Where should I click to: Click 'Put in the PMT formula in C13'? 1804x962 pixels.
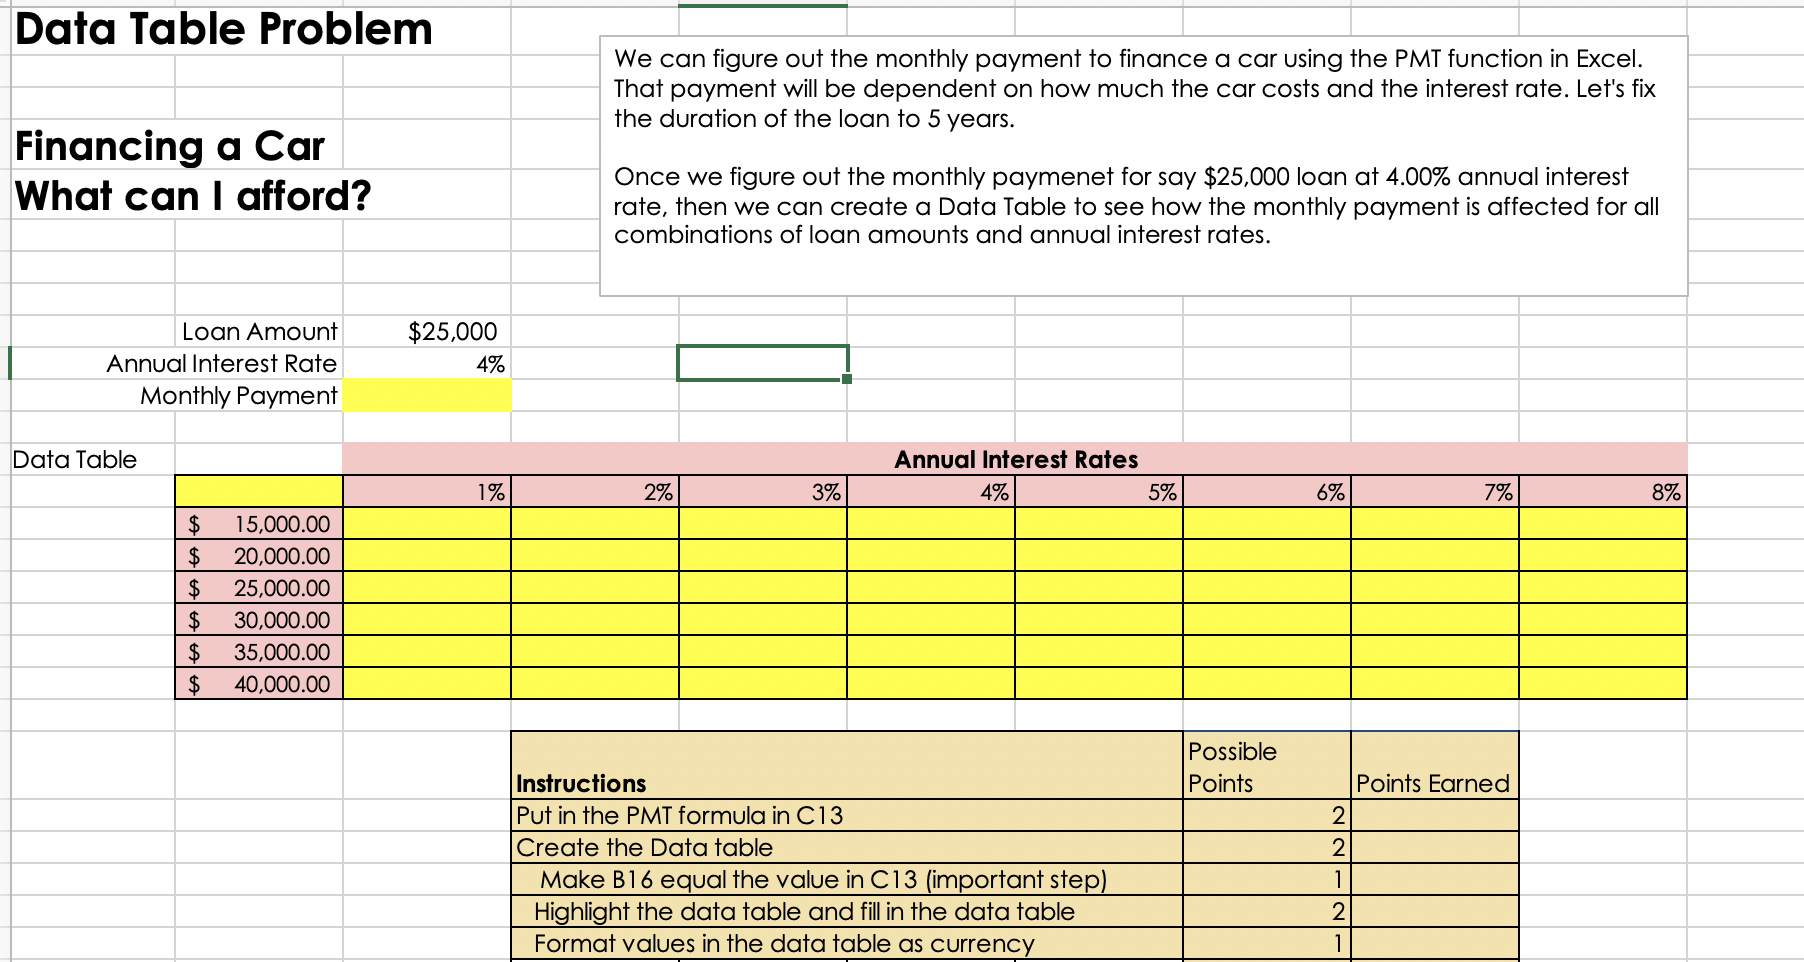(847, 815)
